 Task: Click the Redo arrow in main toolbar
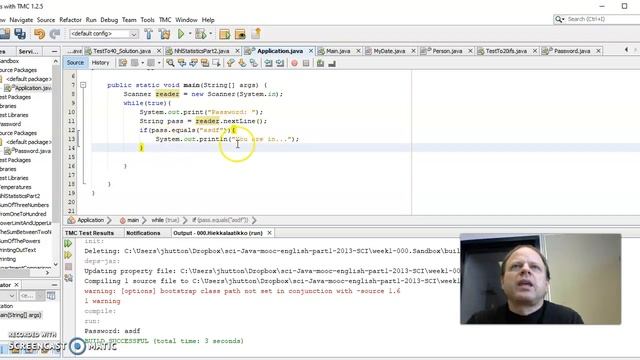click(x=55, y=34)
